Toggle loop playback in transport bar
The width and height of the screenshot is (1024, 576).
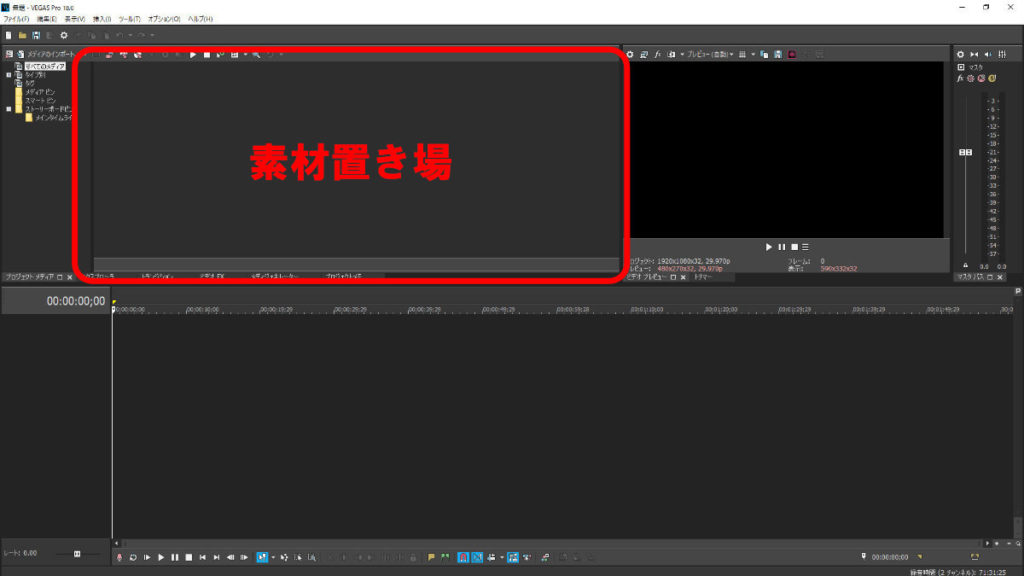(x=133, y=557)
